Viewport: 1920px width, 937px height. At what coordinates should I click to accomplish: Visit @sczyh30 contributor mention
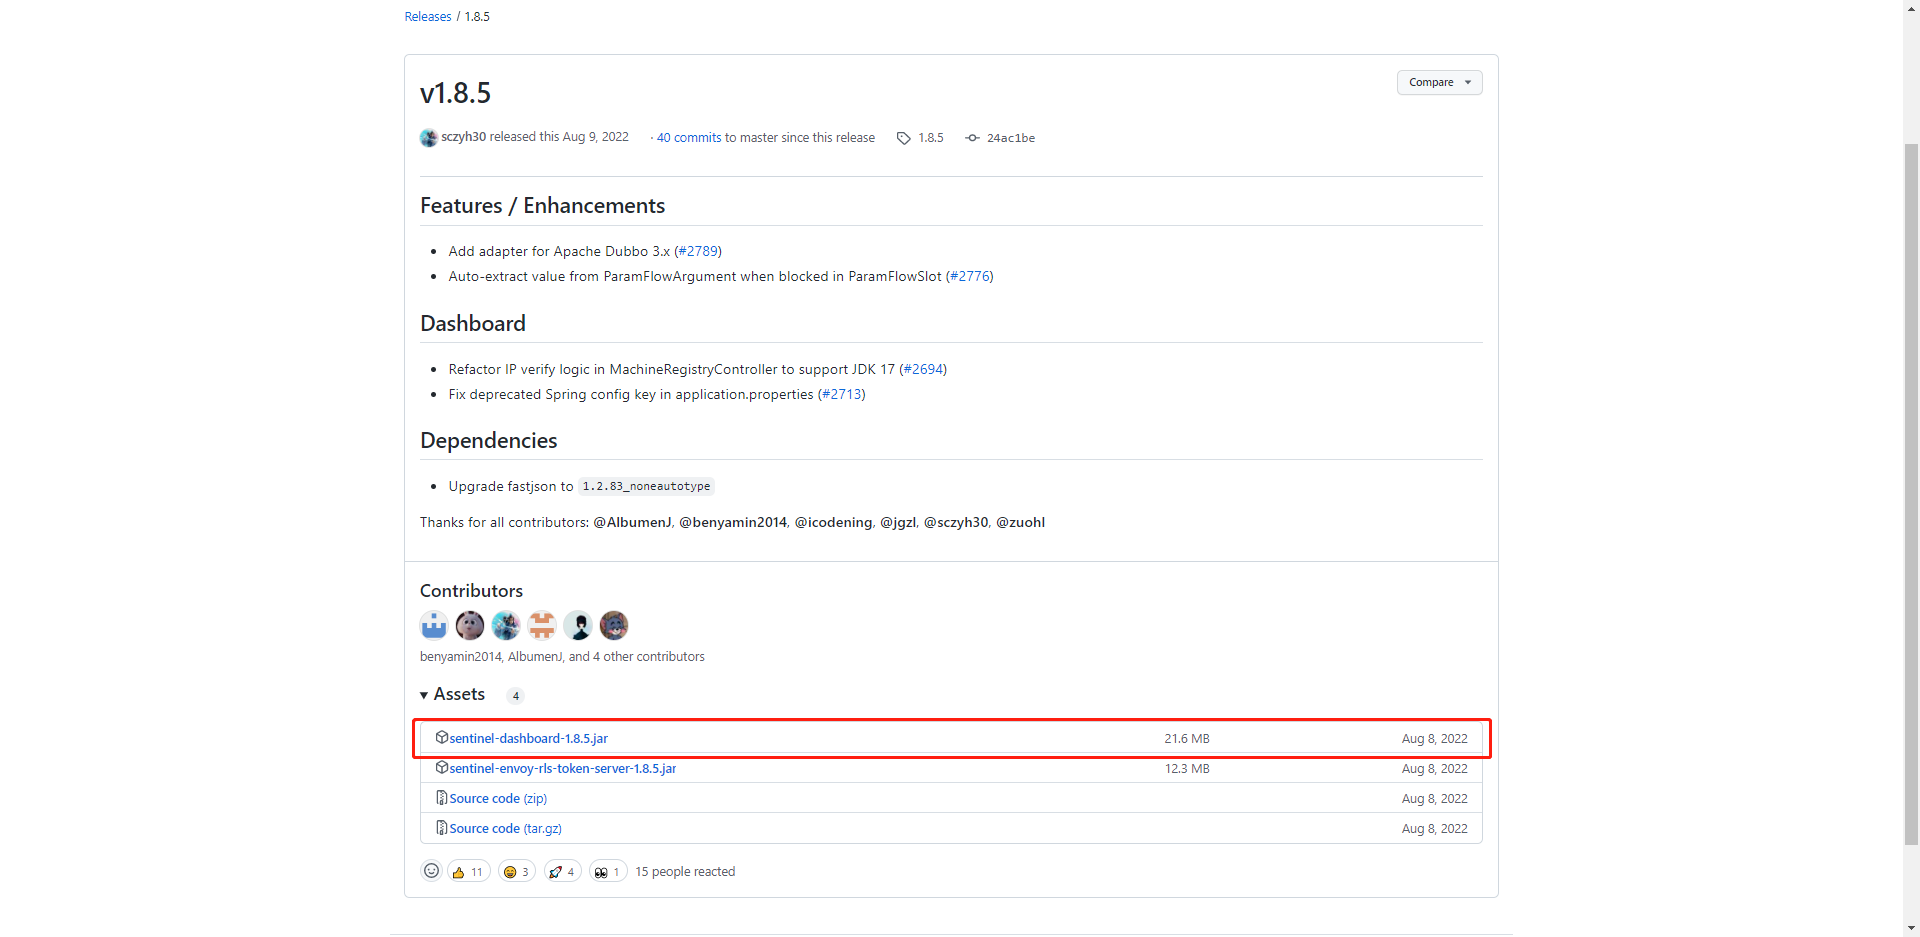pos(956,522)
